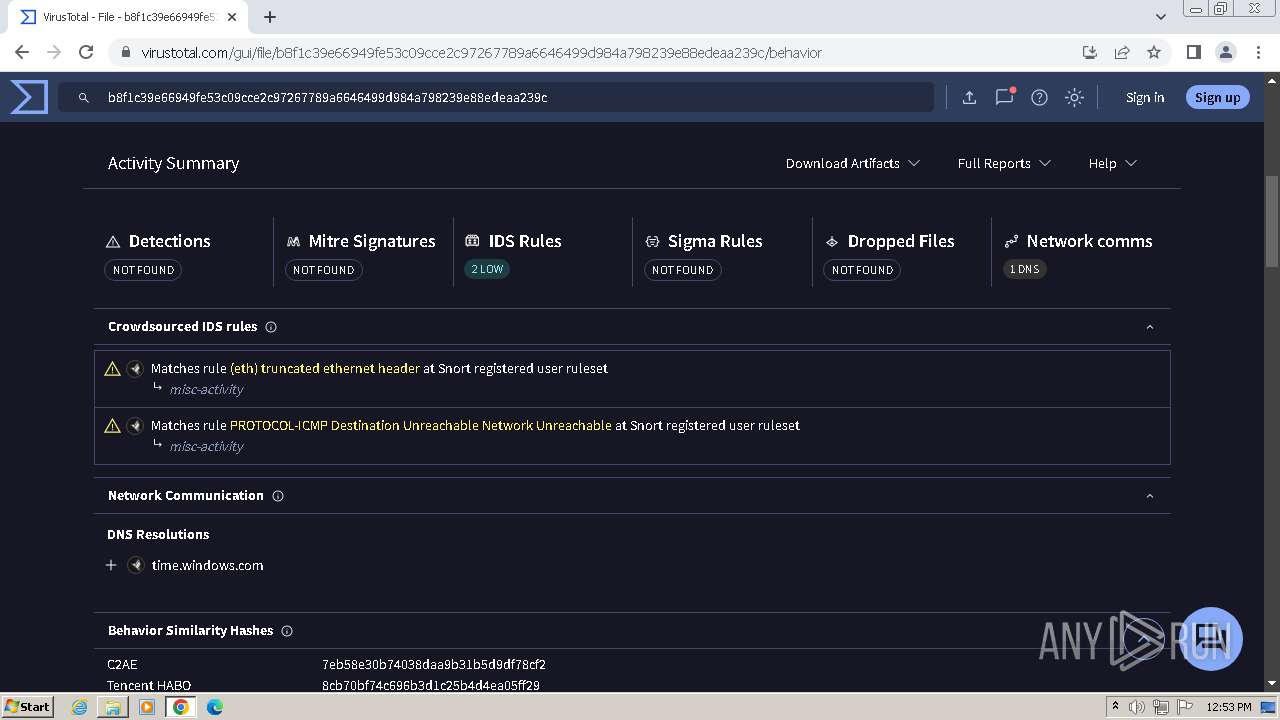Click the 2 LOW badge

point(487,269)
